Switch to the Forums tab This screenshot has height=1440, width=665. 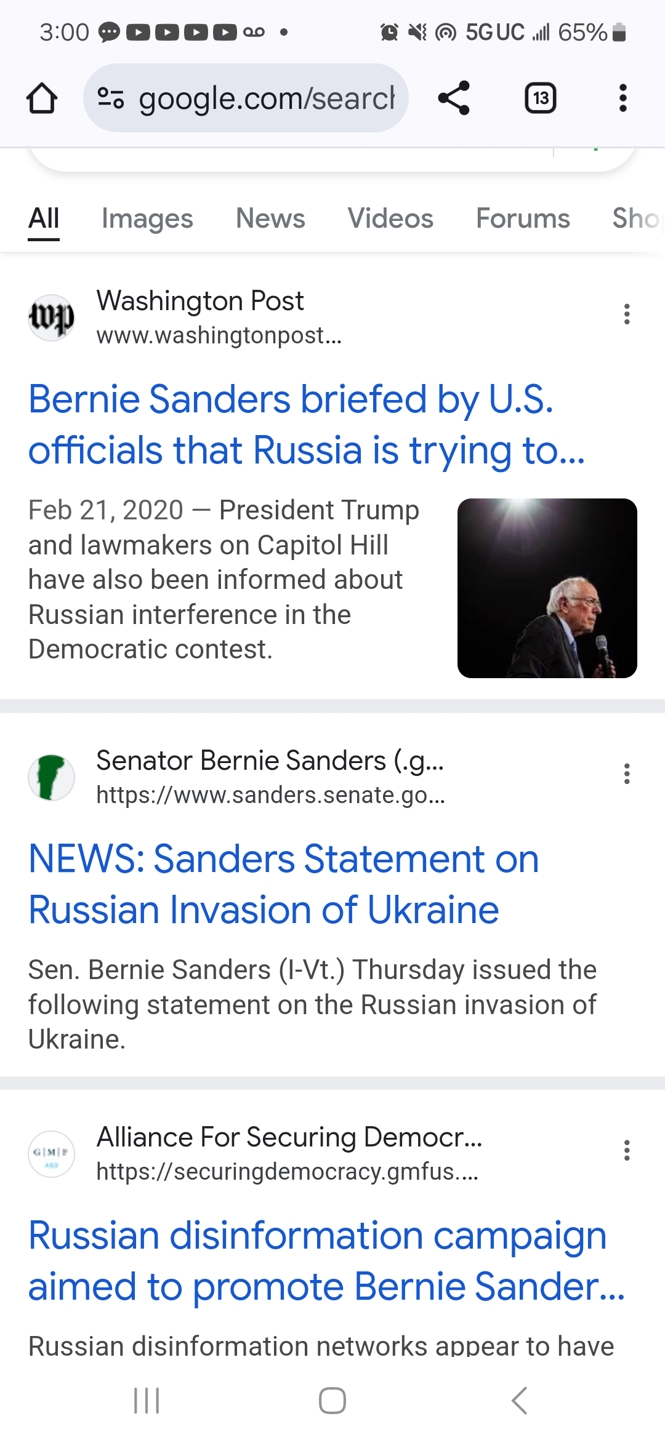coord(522,218)
